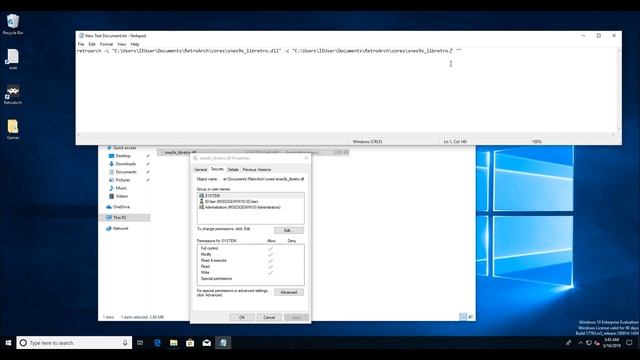Switch Explorer to details view icon
This screenshot has width=640, height=360.
[463, 317]
